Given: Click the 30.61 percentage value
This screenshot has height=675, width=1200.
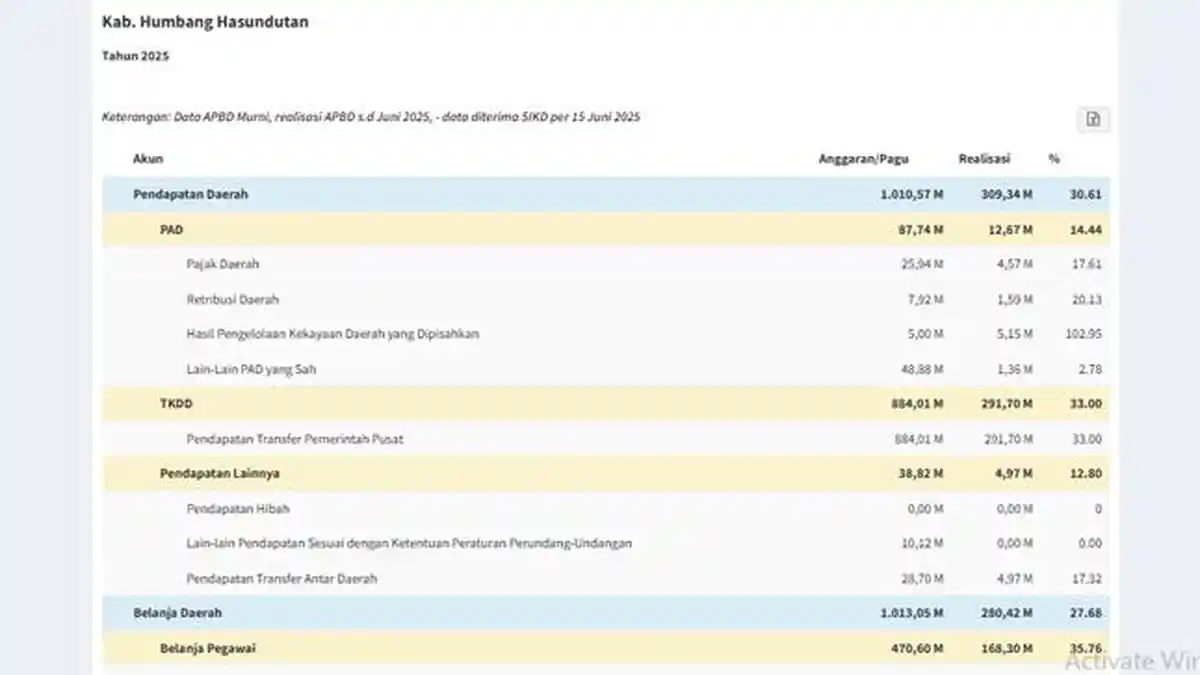Looking at the screenshot, I should point(1086,194).
